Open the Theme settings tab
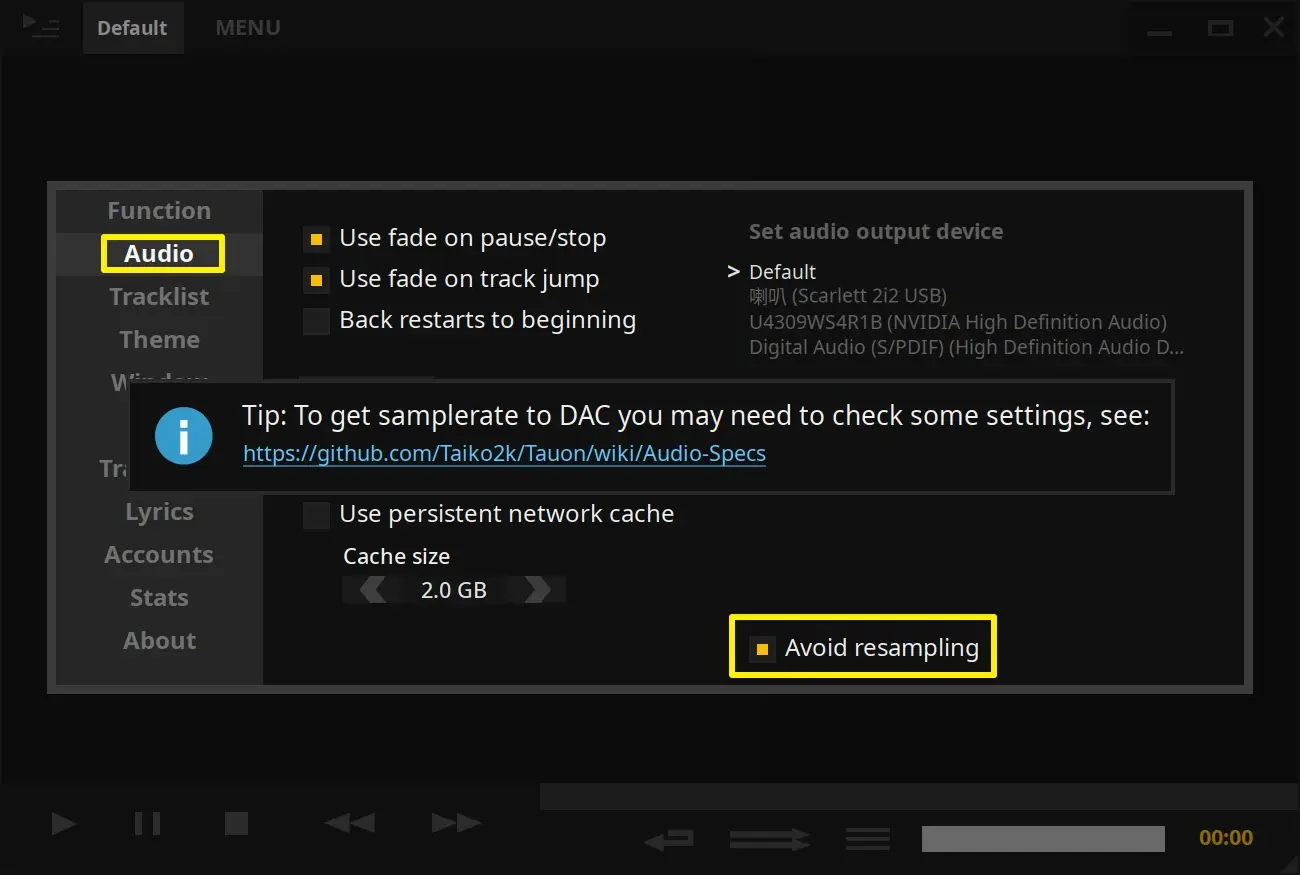Viewport: 1300px width, 875px height. coord(159,340)
